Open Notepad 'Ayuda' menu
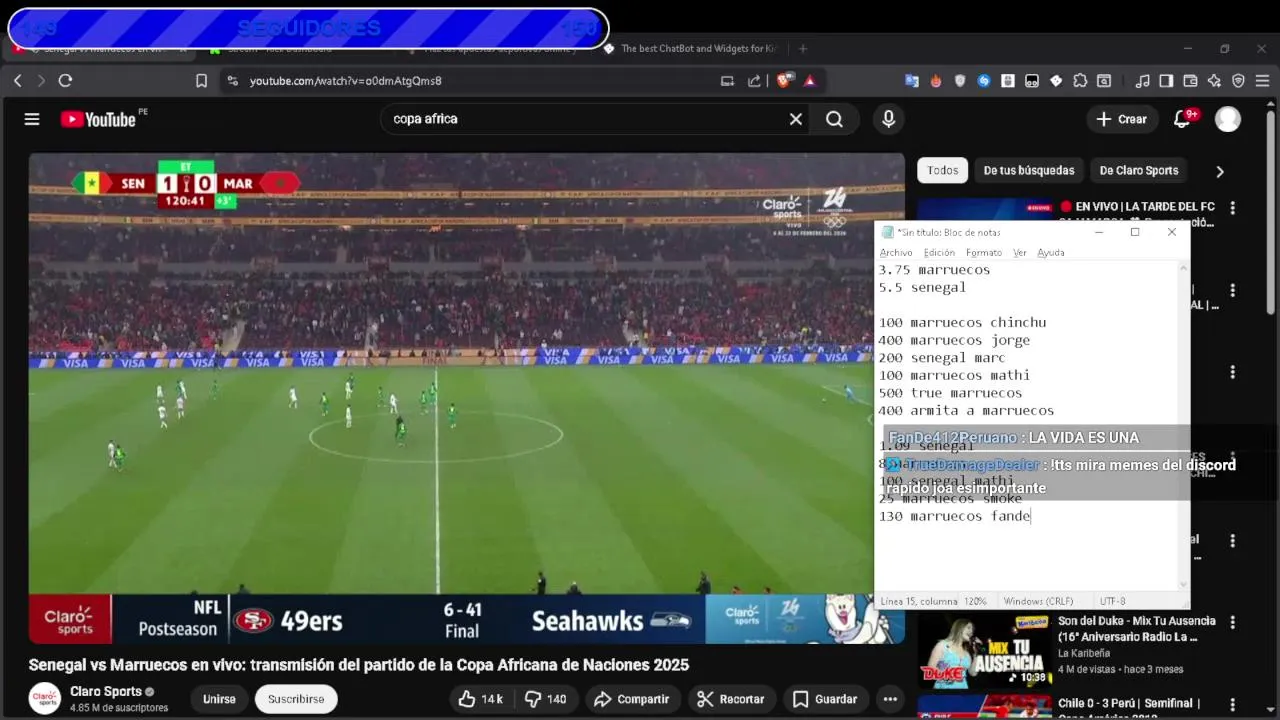The image size is (1280, 720). [x=1051, y=253]
